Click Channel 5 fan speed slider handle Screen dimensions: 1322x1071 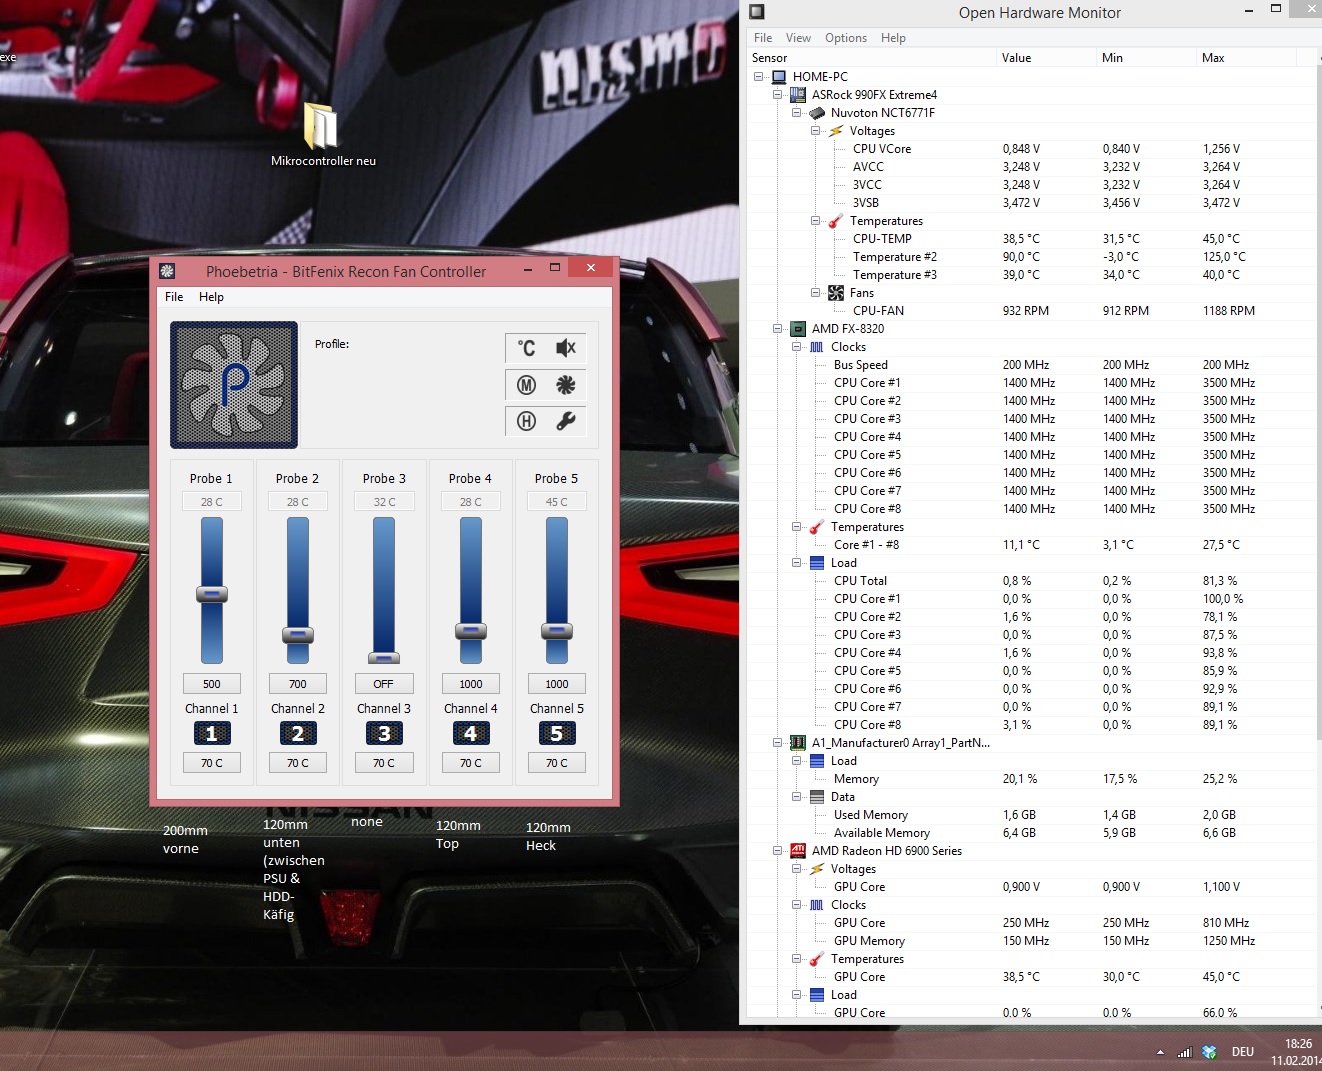point(557,631)
